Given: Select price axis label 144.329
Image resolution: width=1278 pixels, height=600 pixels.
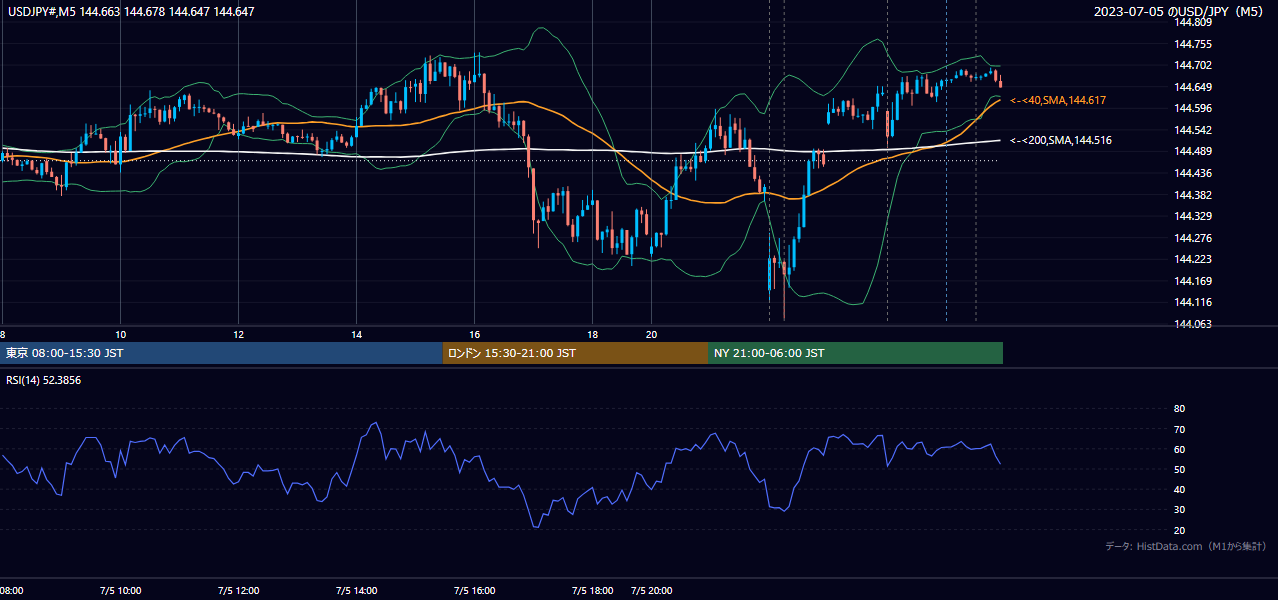Looking at the screenshot, I should [1193, 216].
